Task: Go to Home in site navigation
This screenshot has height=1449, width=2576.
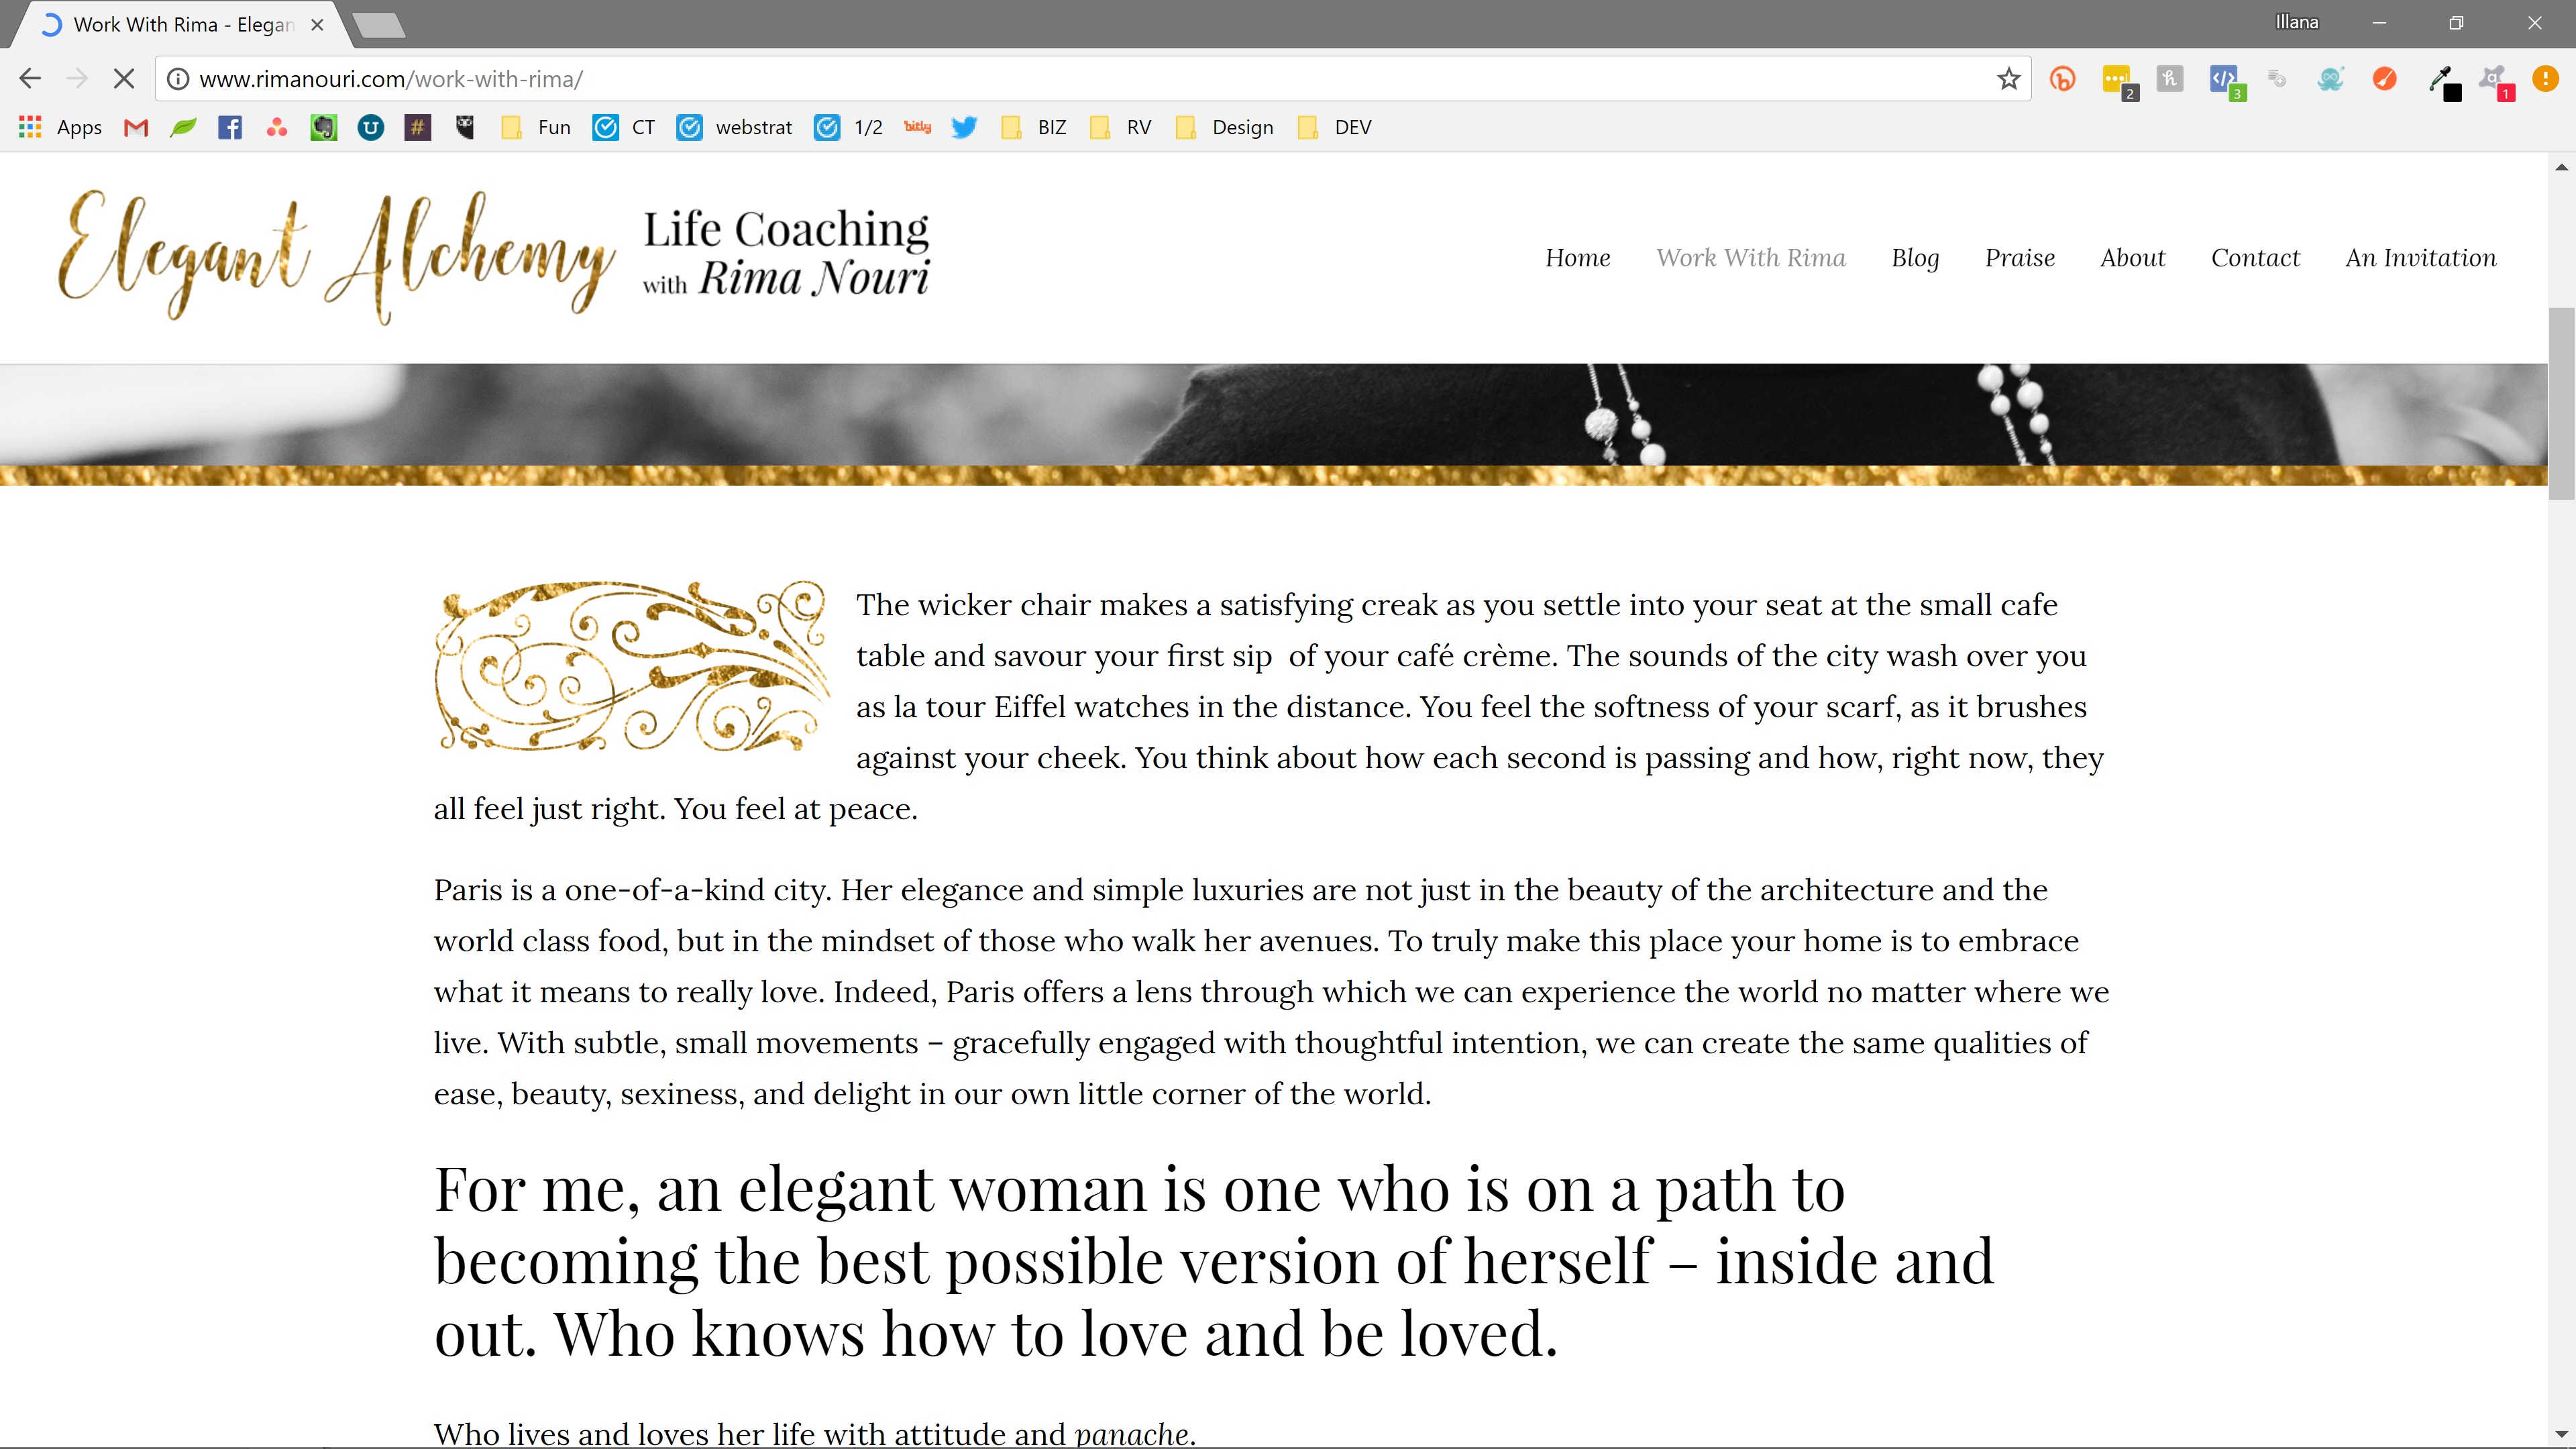Action: pyautogui.click(x=1577, y=258)
